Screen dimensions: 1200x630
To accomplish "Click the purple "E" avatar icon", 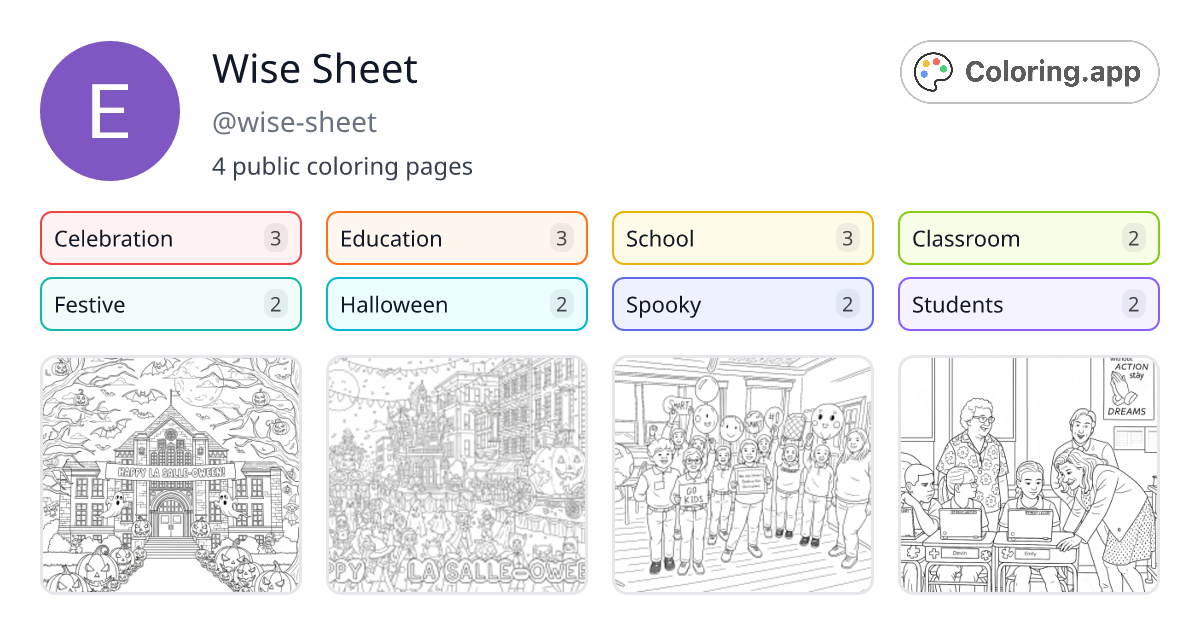I will [109, 110].
